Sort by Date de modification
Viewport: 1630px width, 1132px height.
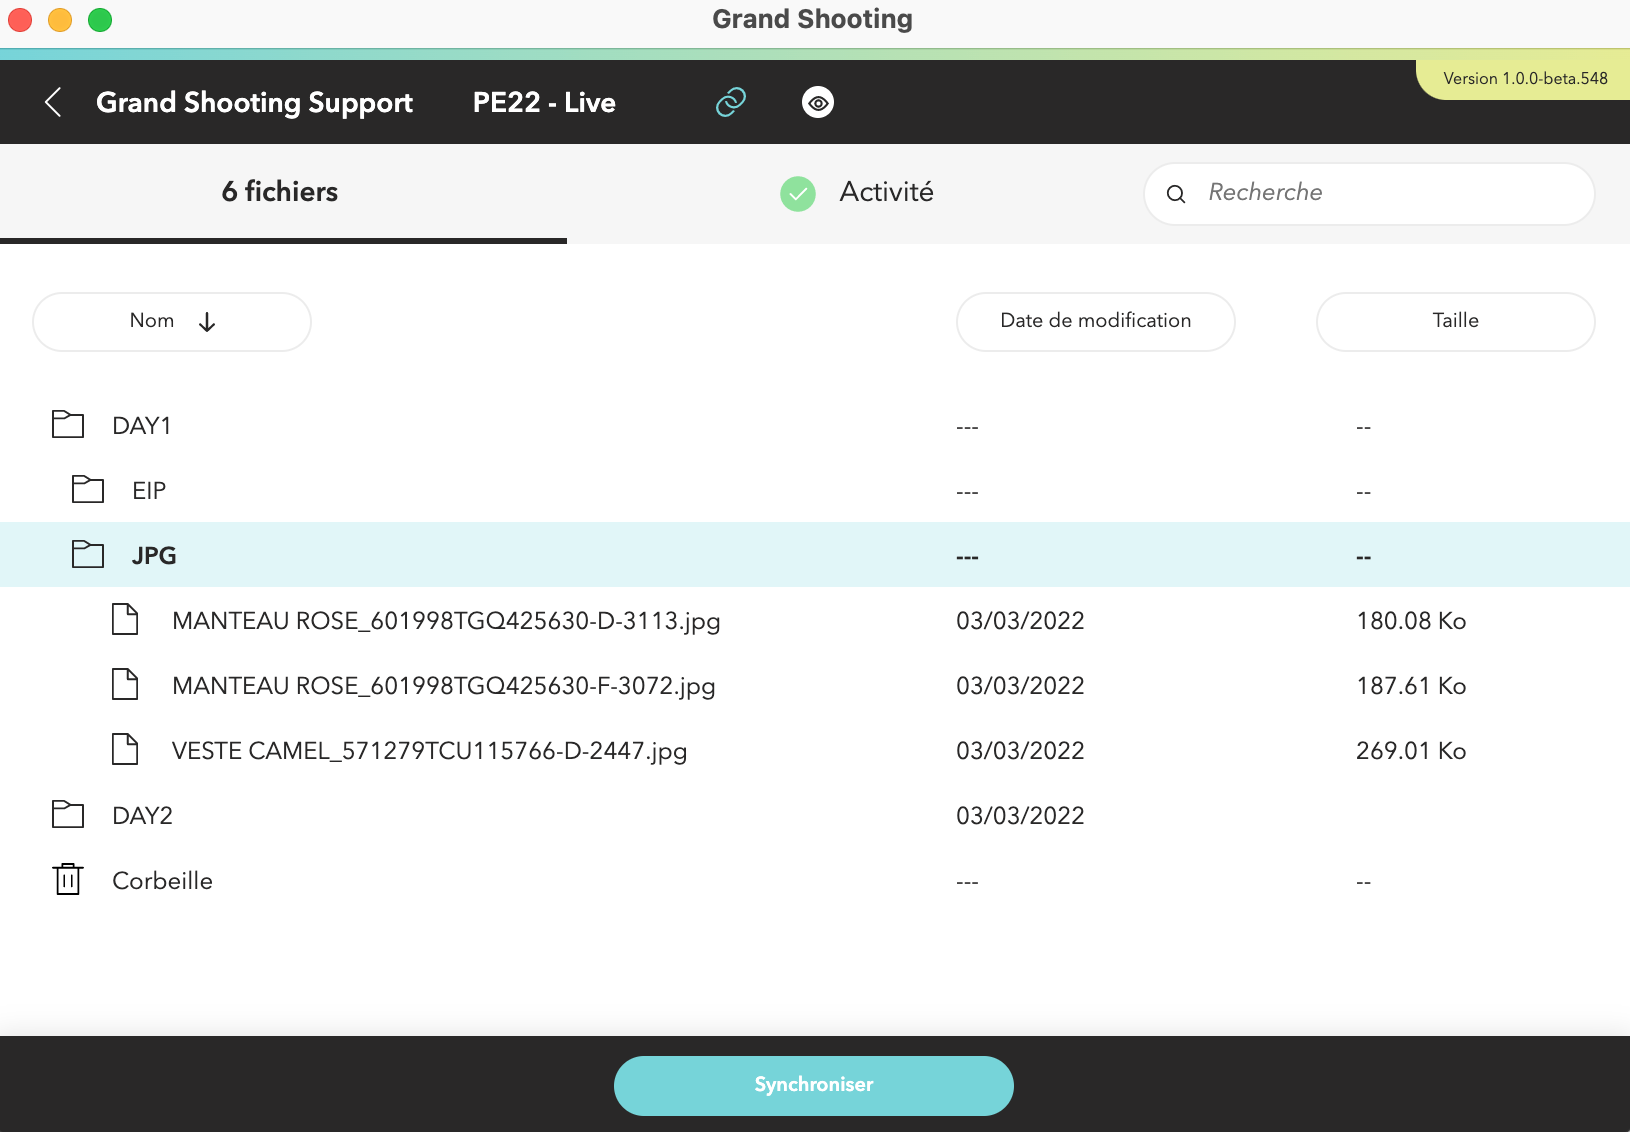(1096, 321)
